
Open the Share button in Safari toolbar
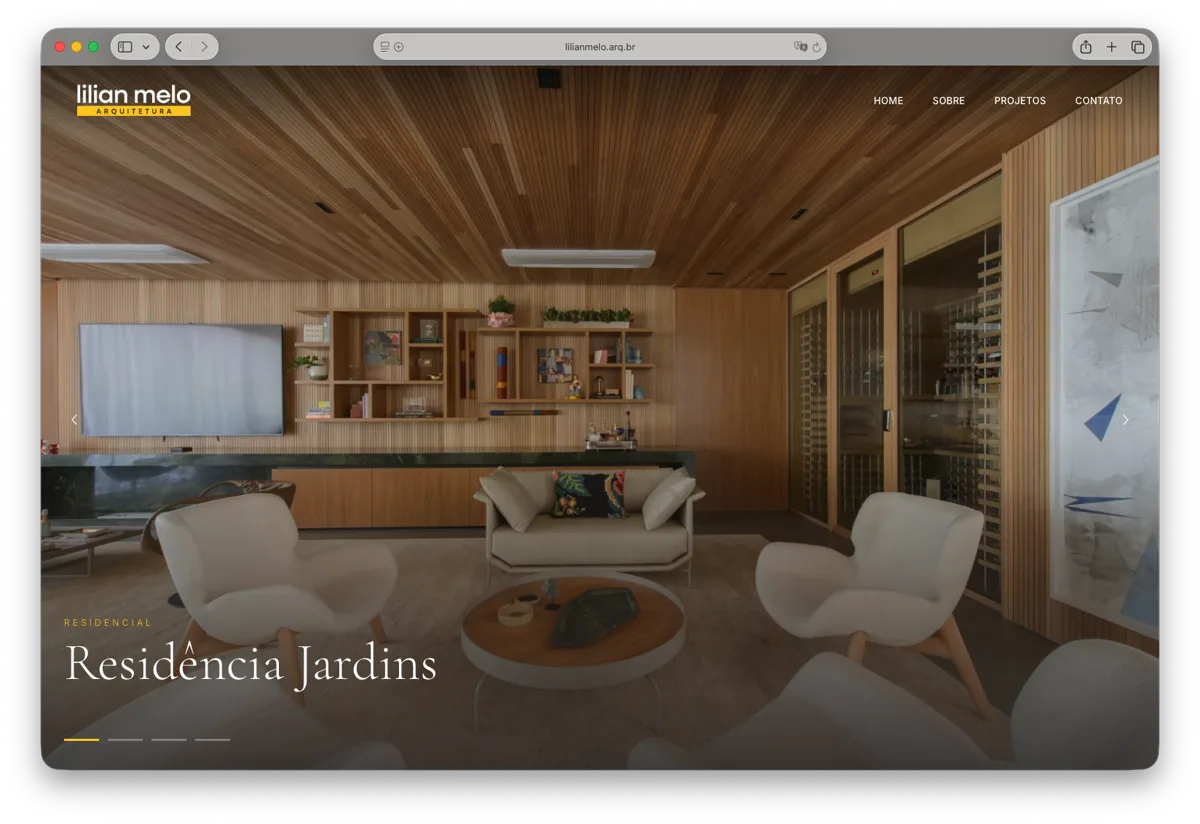click(1085, 47)
